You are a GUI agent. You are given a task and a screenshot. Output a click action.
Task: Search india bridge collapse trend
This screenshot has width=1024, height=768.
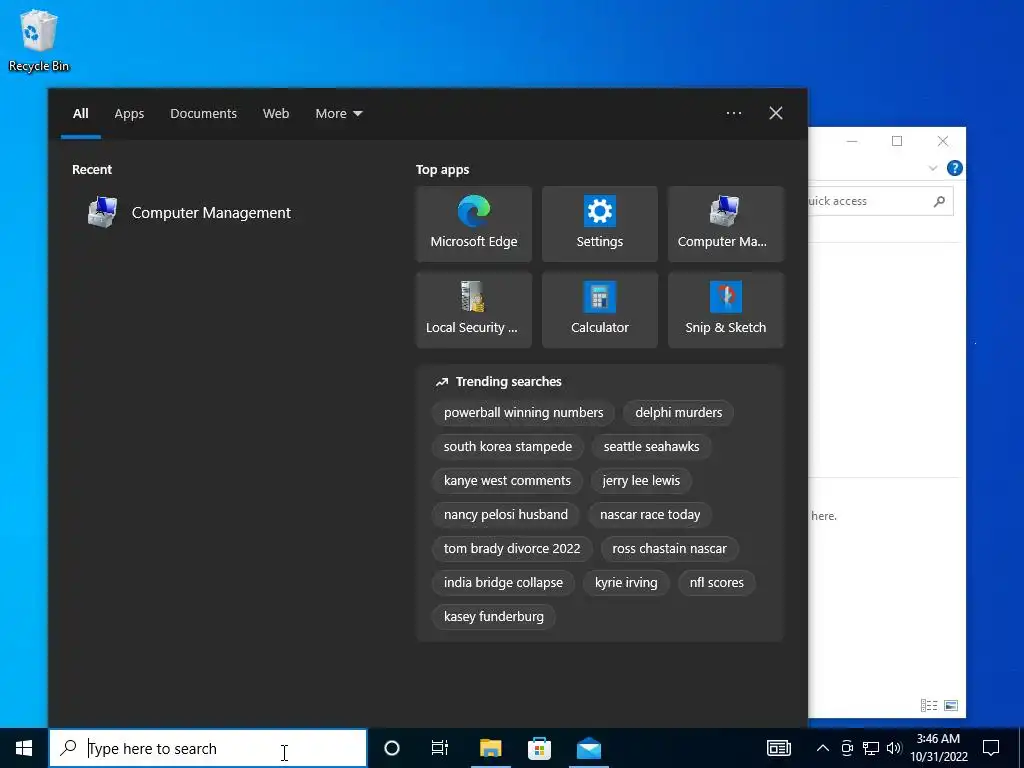503,583
